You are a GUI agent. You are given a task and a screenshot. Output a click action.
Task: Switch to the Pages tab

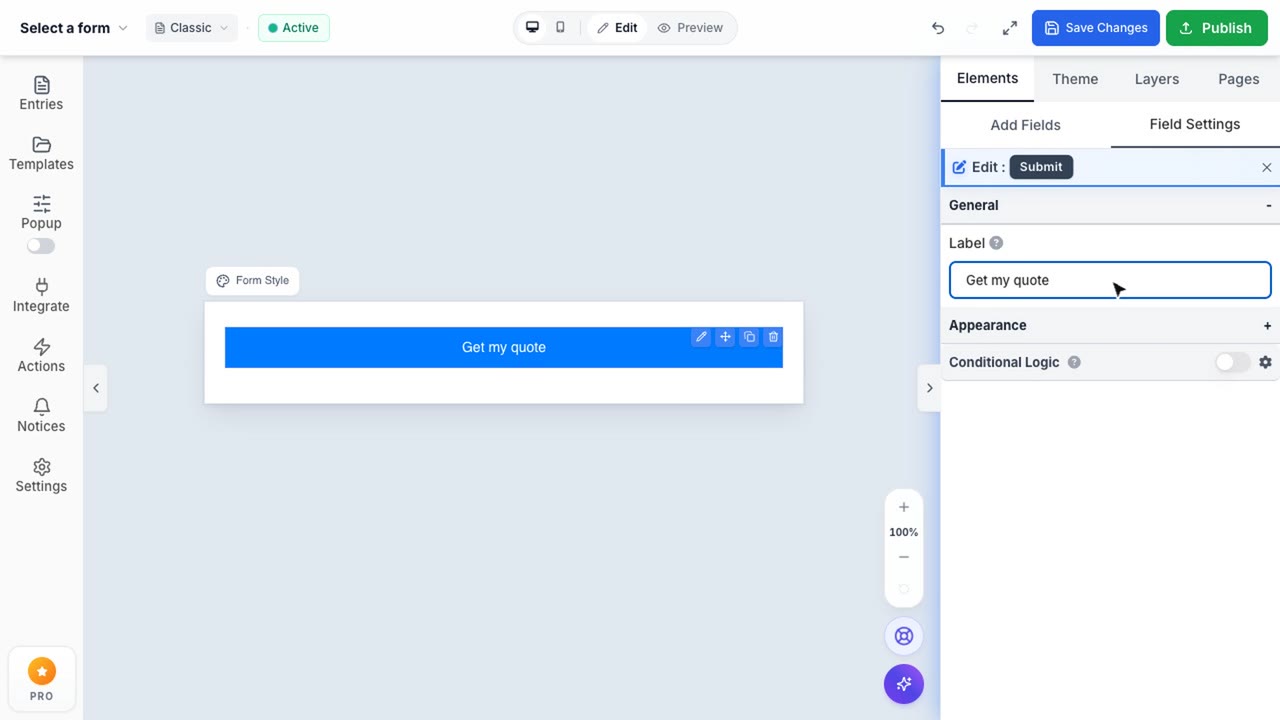click(x=1239, y=79)
